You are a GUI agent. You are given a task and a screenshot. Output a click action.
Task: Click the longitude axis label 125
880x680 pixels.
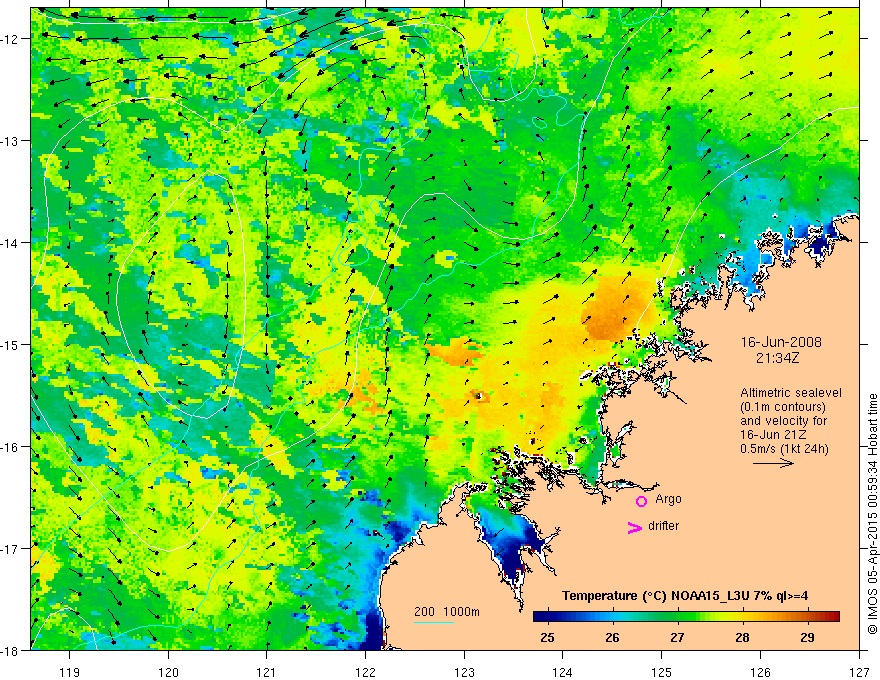tap(662, 672)
